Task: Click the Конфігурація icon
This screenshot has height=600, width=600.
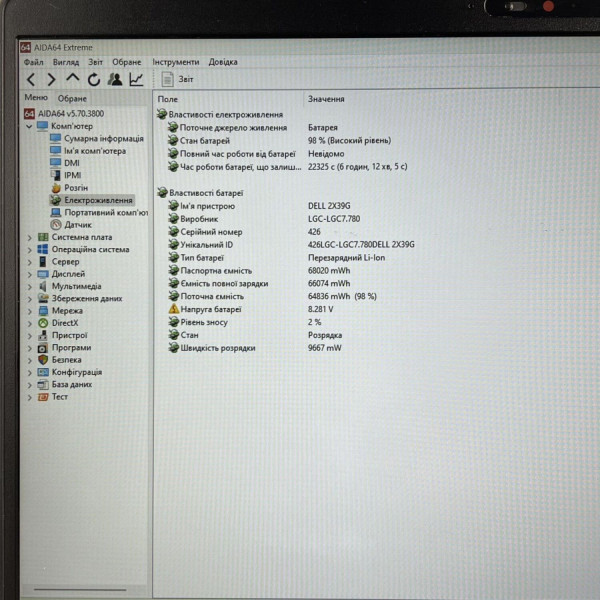Action: point(43,372)
